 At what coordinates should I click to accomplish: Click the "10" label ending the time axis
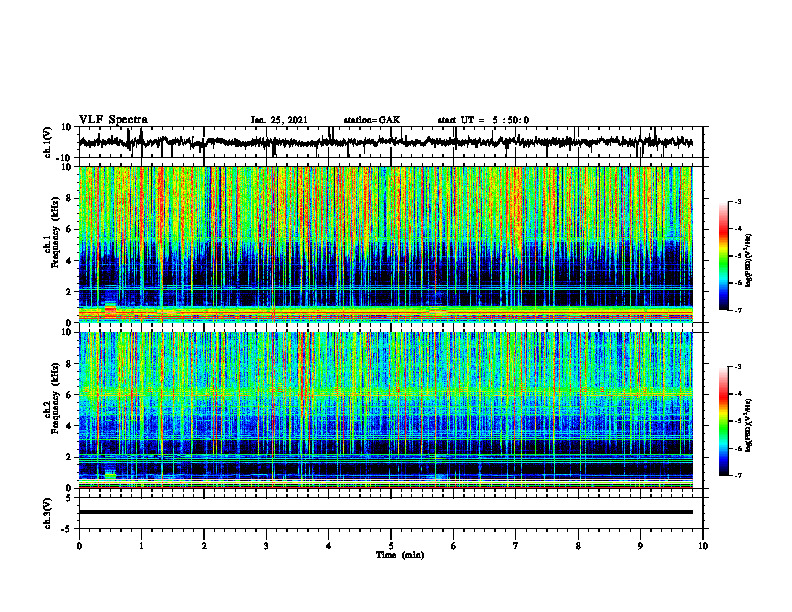[703, 546]
